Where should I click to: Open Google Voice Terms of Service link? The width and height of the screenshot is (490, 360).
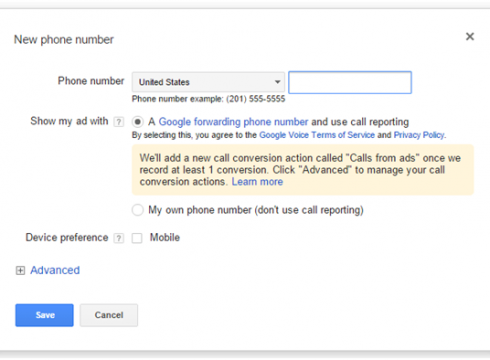[x=317, y=135]
